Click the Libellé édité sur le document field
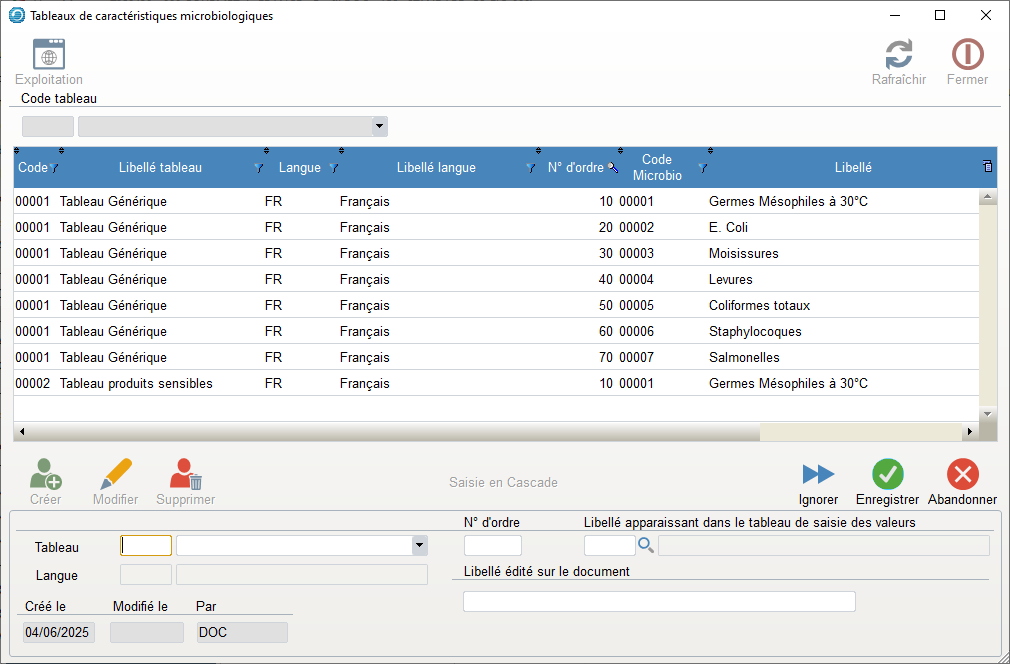Image resolution: width=1010 pixels, height=664 pixels. coord(659,601)
